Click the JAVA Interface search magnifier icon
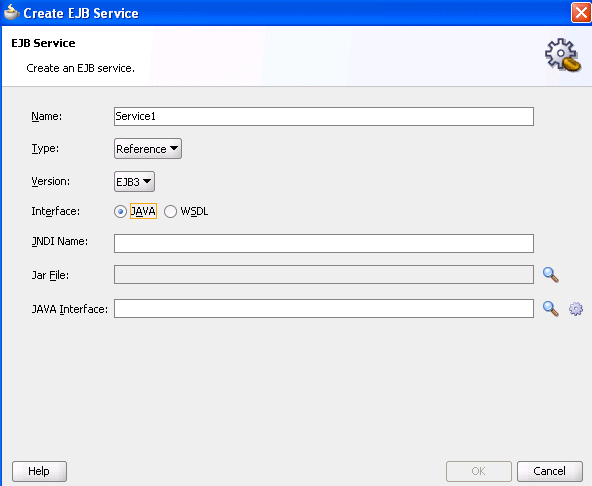Screen dimensions: 592x486 point(551,309)
